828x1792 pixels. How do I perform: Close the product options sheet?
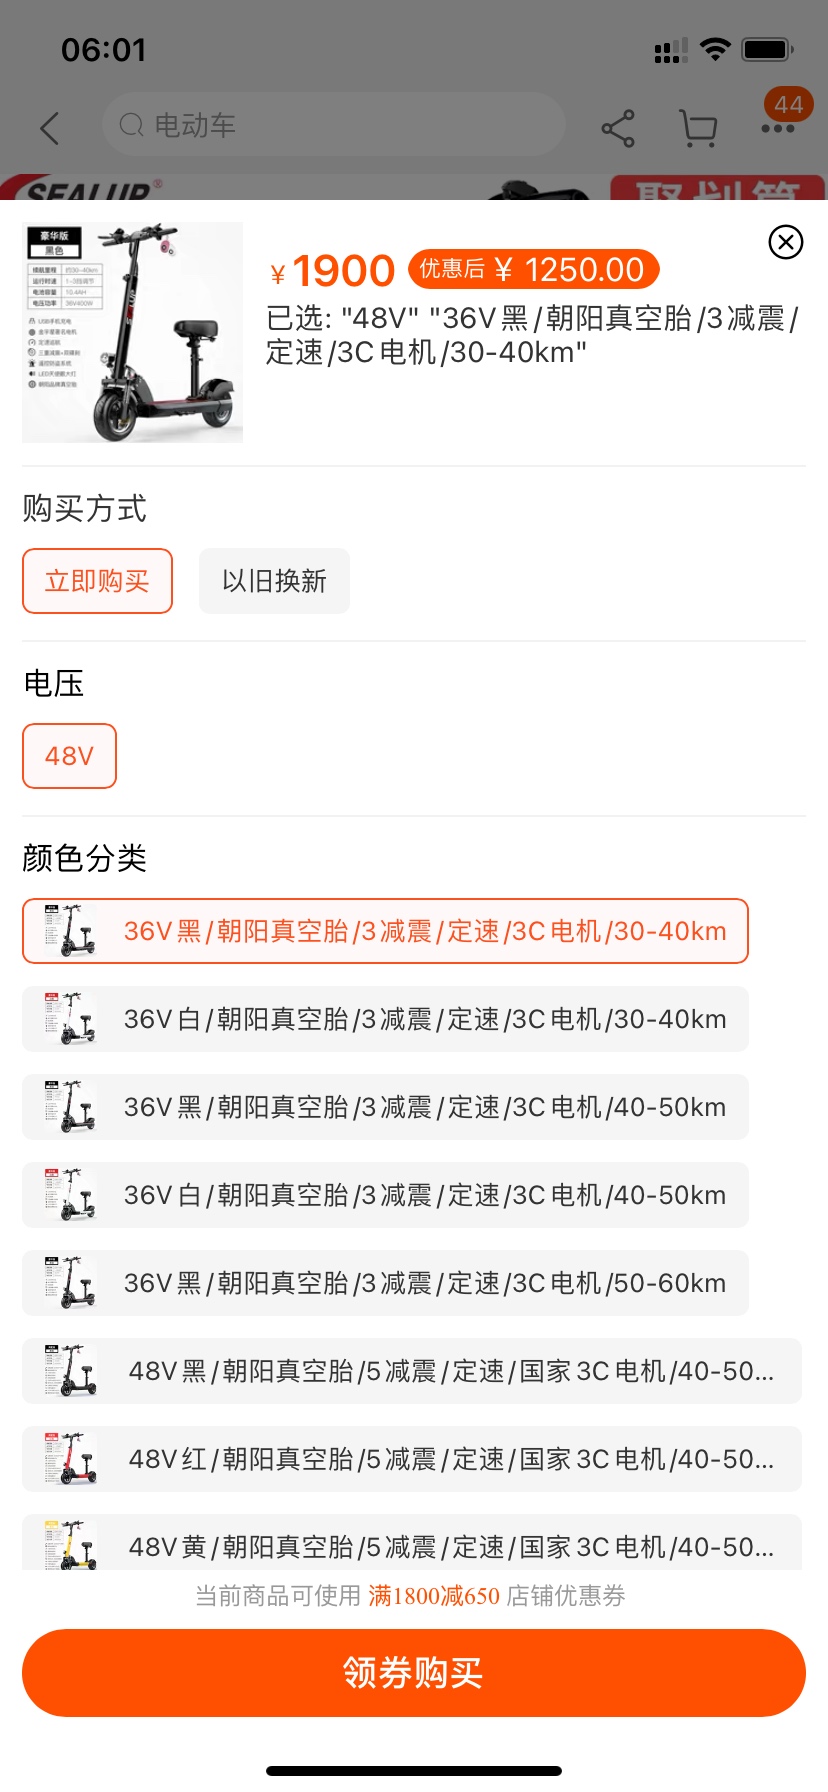(786, 242)
